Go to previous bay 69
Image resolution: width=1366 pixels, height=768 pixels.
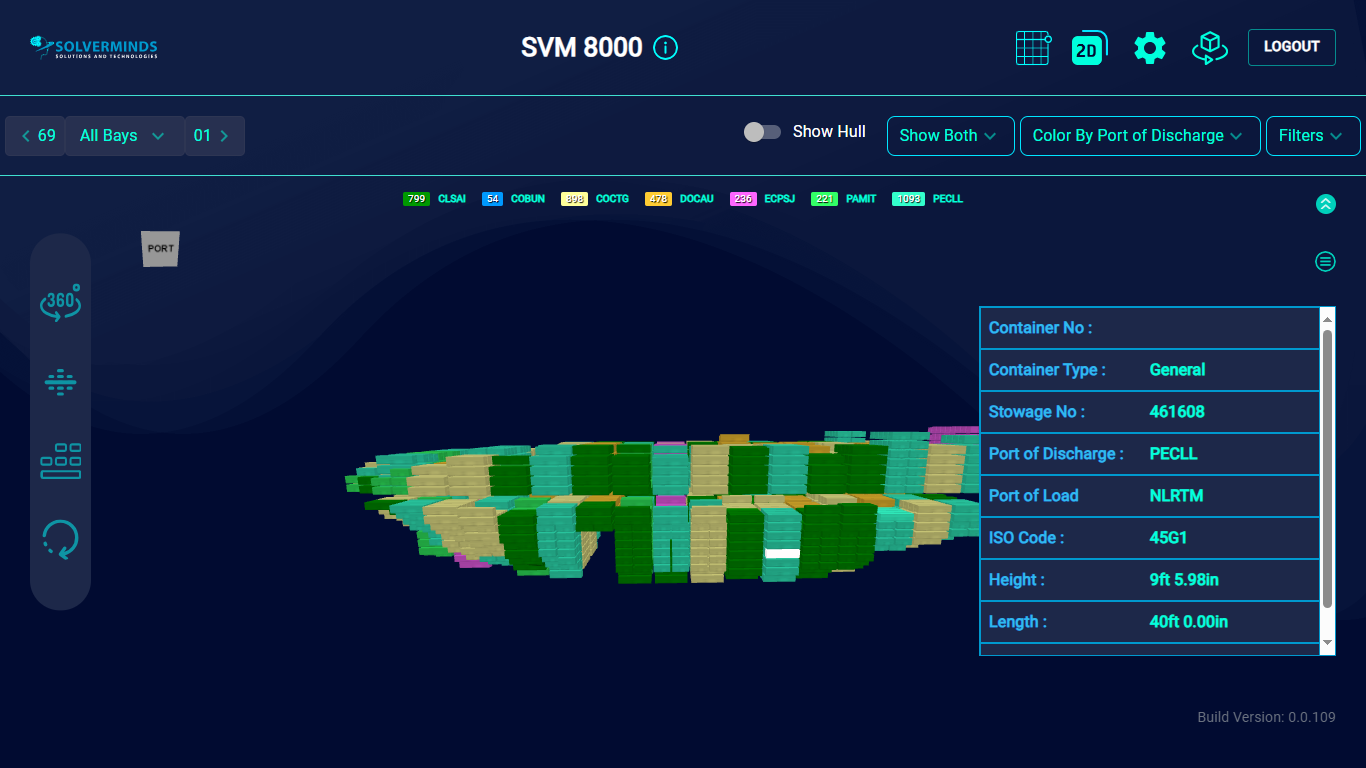coord(37,136)
